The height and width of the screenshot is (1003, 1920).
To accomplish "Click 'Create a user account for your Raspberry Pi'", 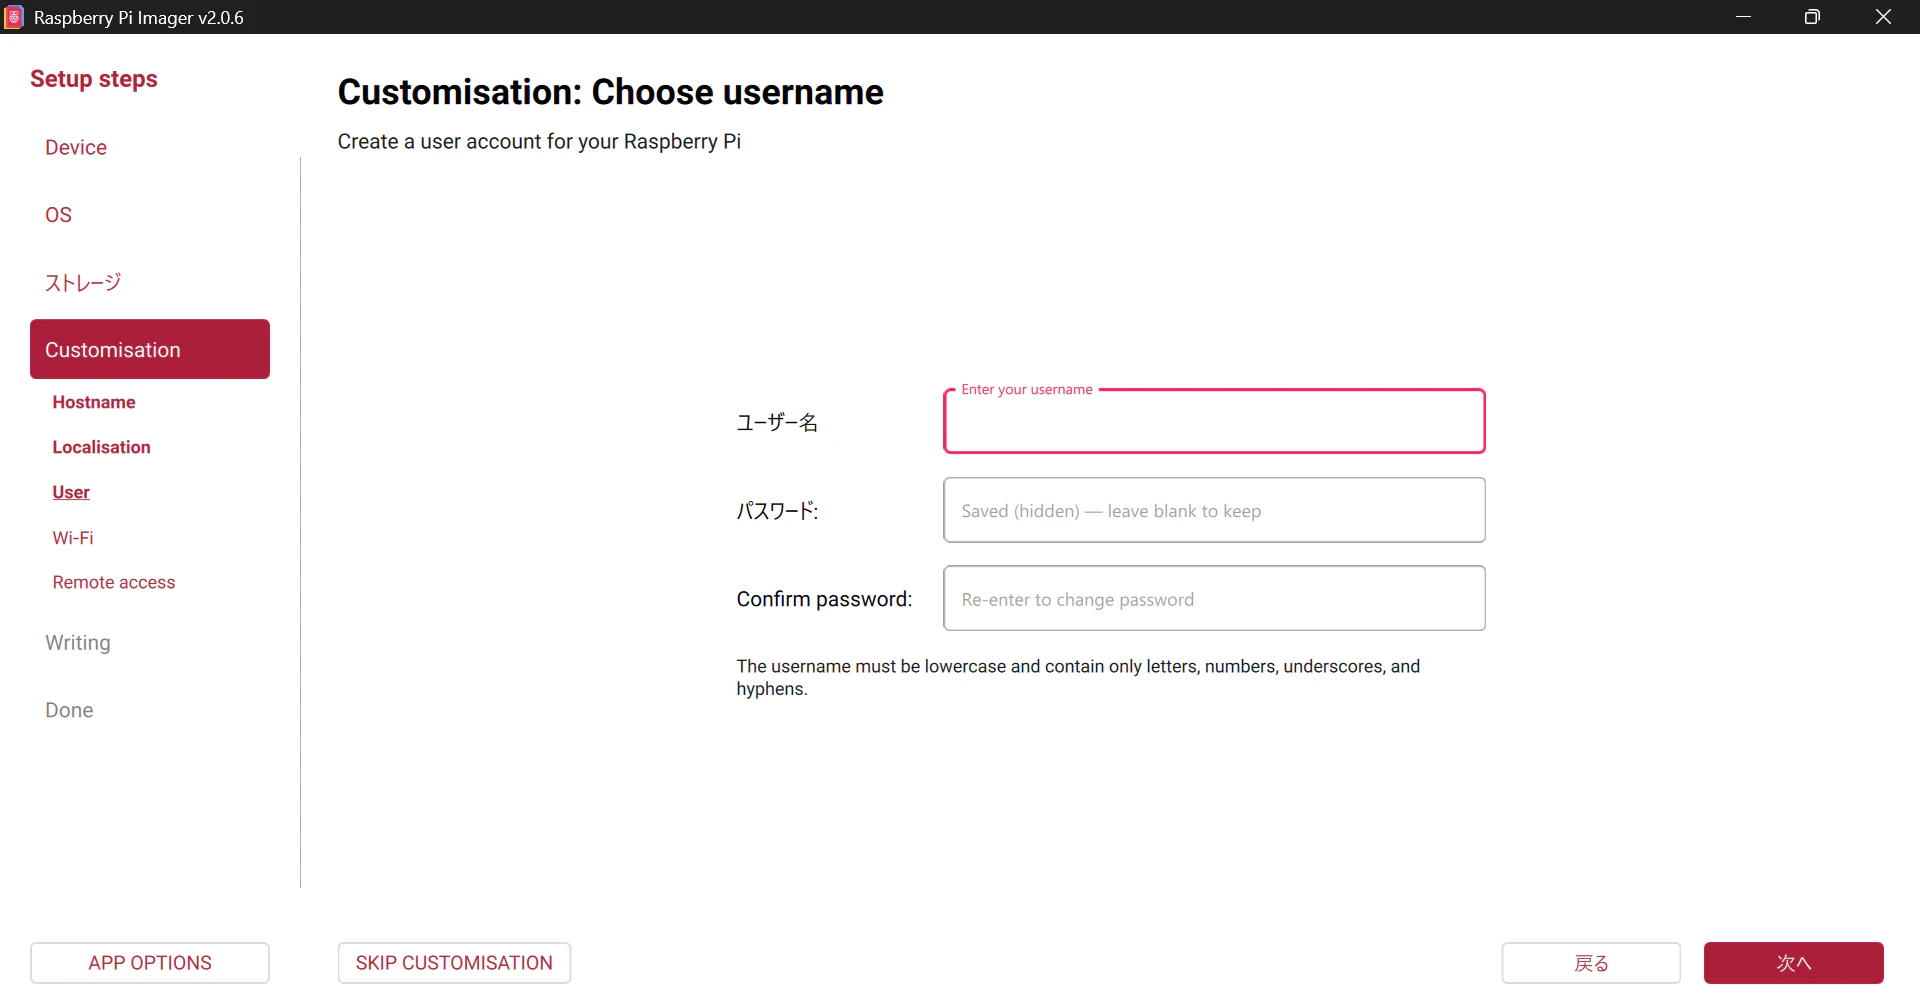I will (539, 142).
